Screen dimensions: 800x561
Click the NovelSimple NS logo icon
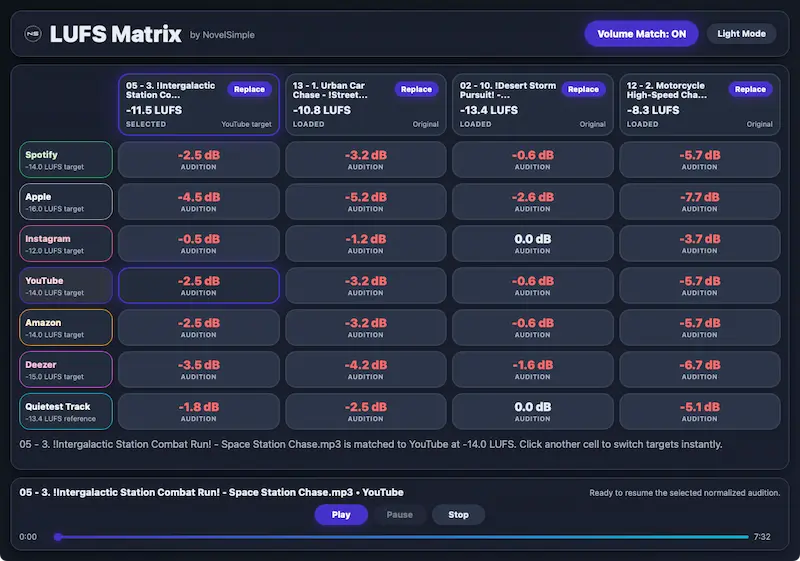point(33,34)
